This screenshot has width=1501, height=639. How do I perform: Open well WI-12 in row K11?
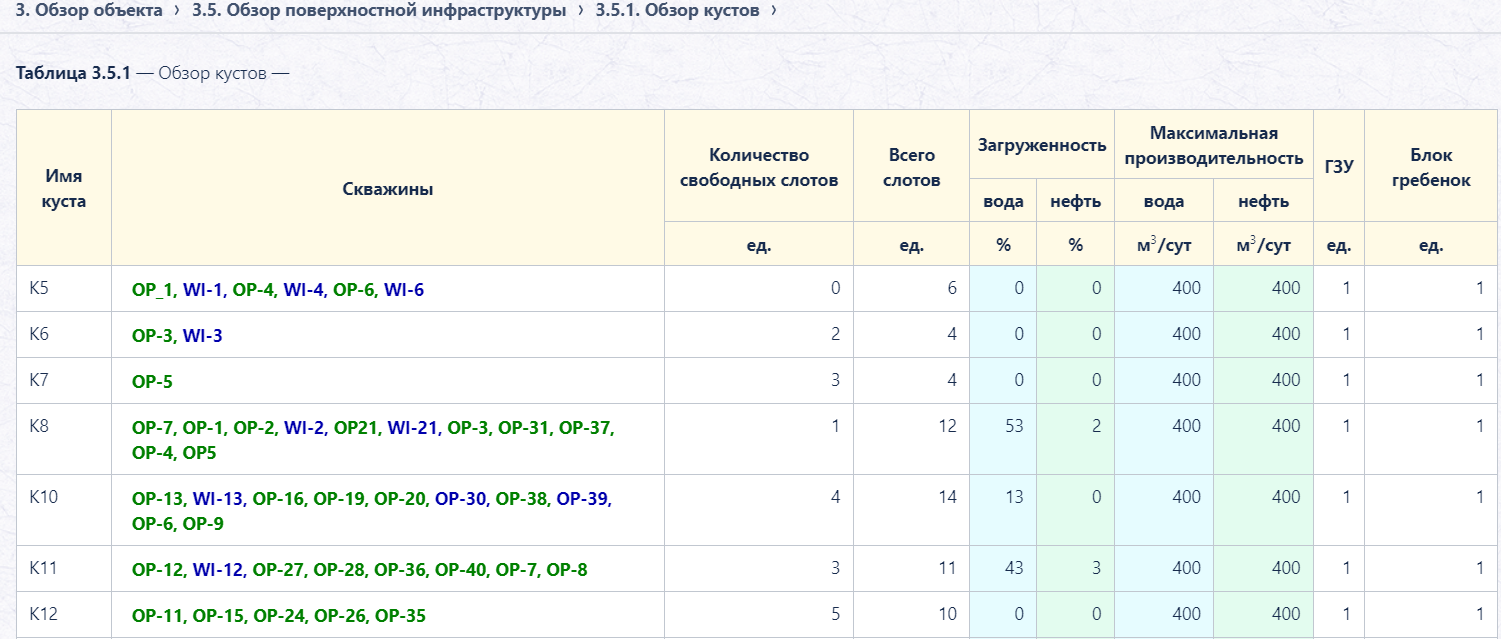[x=218, y=570]
